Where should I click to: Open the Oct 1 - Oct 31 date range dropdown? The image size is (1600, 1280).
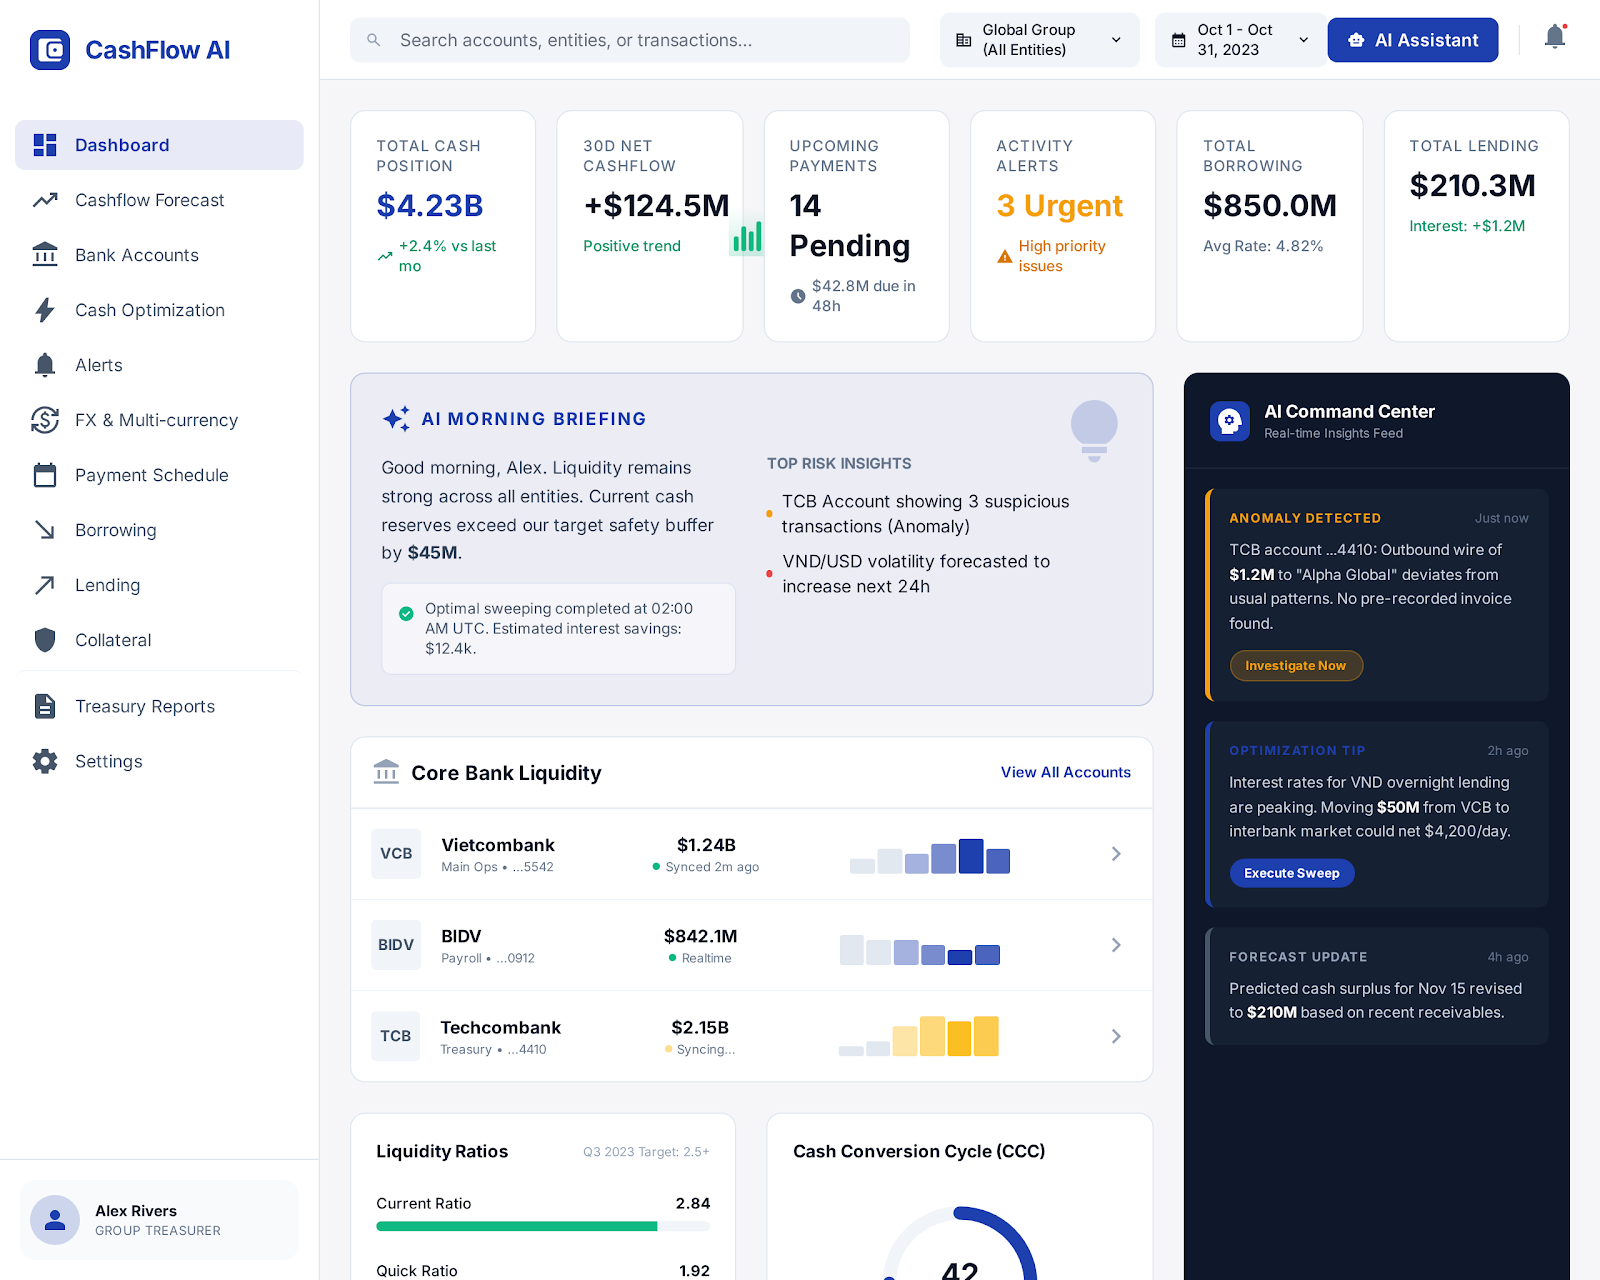pos(1240,40)
